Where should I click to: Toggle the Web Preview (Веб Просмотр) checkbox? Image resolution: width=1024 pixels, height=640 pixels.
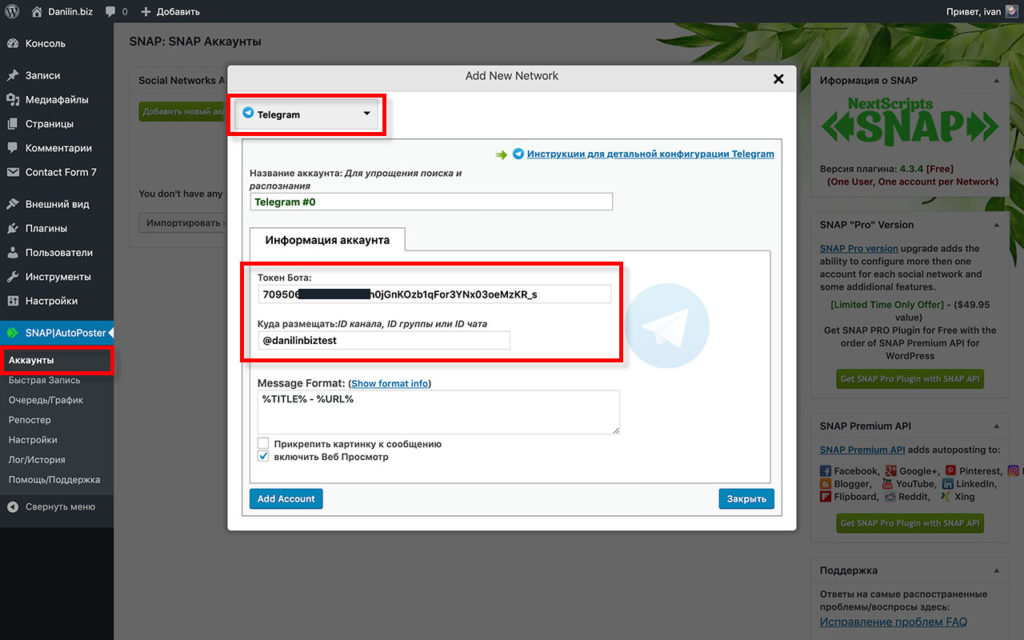click(263, 456)
